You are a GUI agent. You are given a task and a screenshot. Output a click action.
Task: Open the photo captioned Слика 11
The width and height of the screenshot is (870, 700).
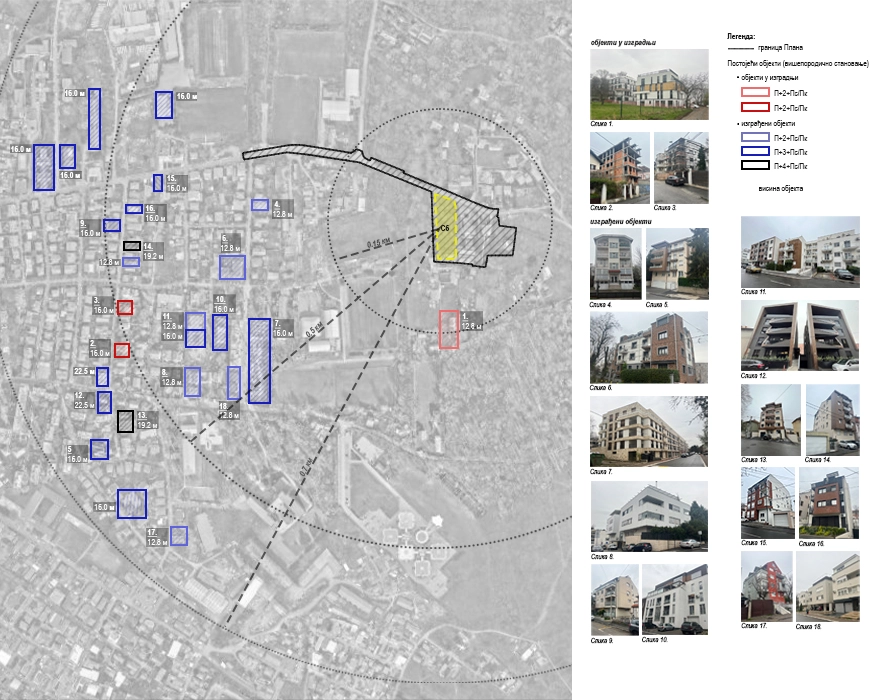(800, 252)
